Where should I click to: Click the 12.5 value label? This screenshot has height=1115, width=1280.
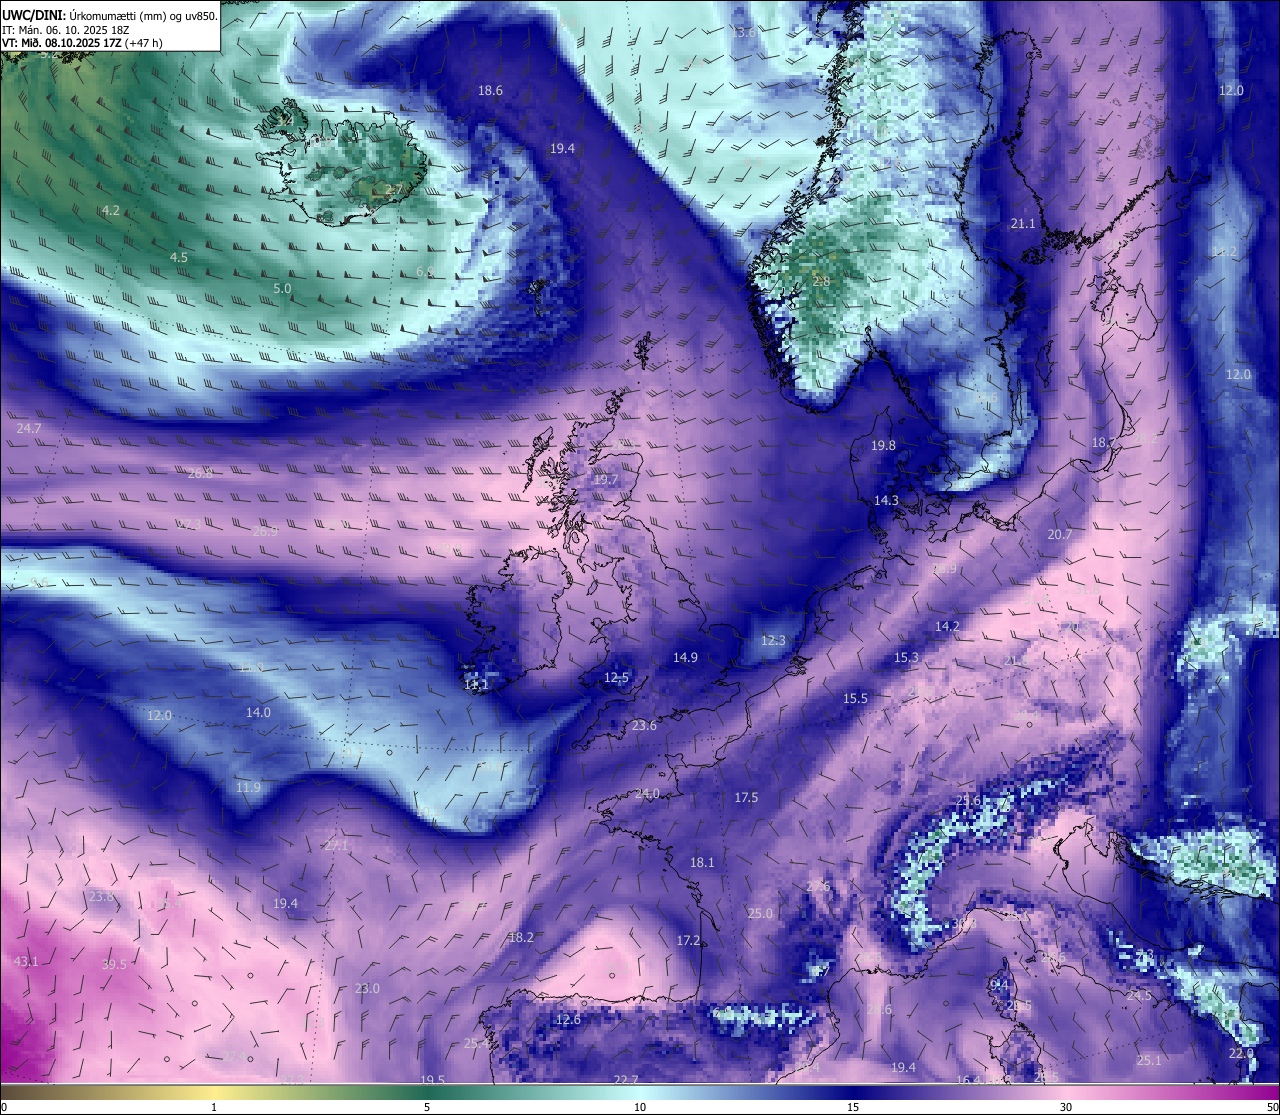pos(616,678)
